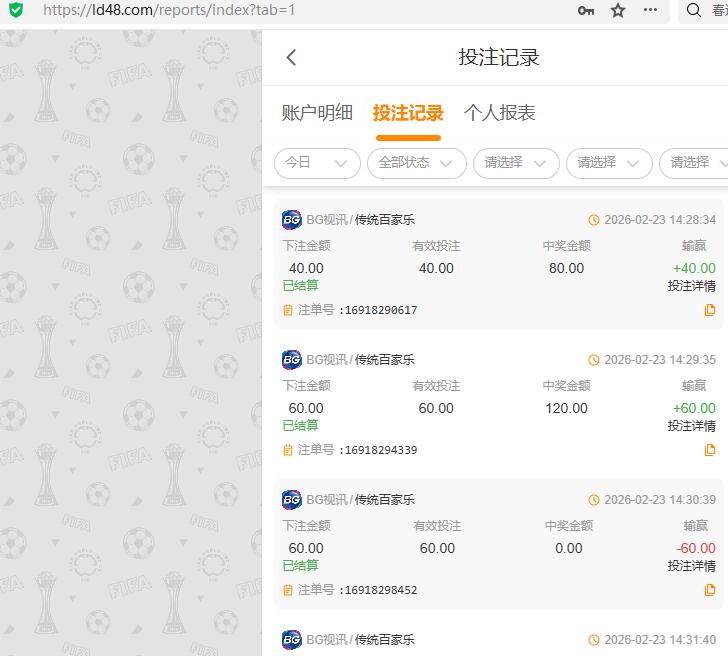
Task: Open the 全部状态 status dropdown
Action: 416,163
